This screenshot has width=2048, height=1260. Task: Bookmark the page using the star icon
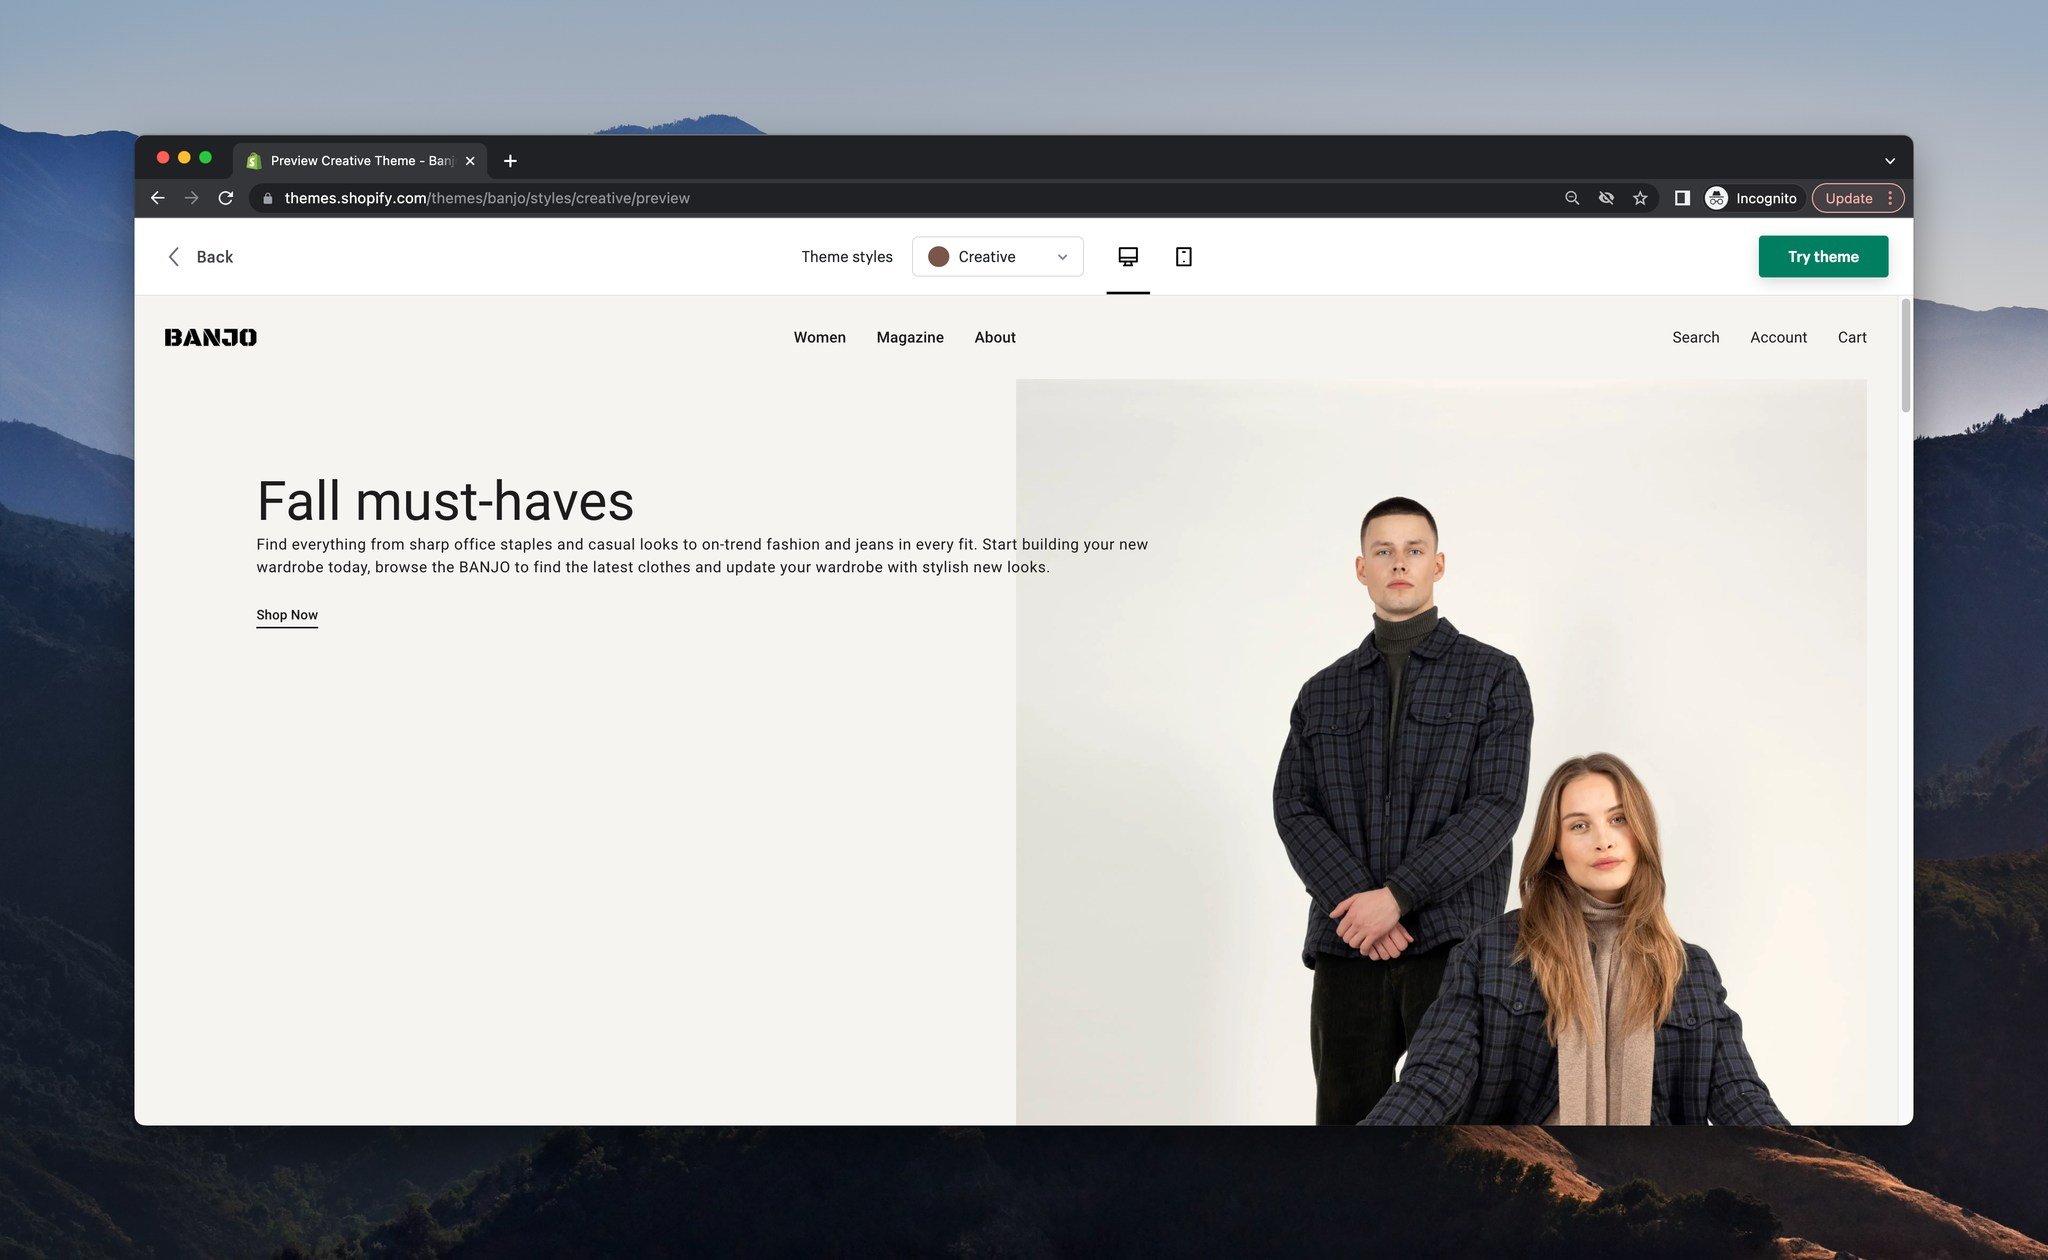coord(1640,197)
